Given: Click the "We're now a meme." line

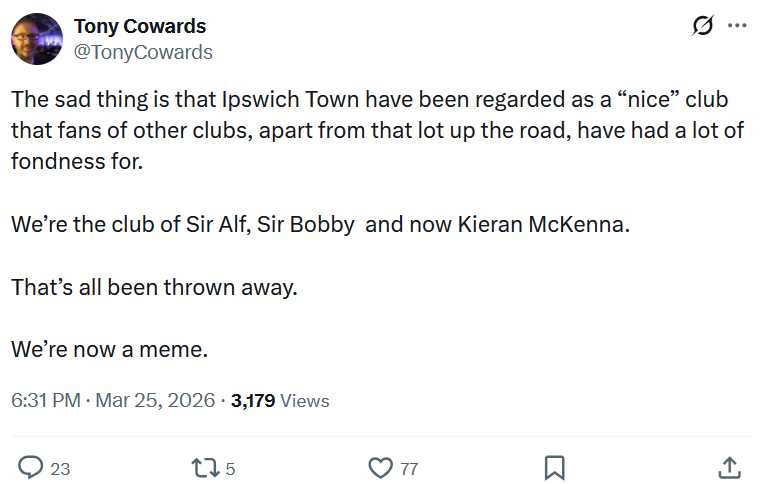Looking at the screenshot, I should [110, 349].
